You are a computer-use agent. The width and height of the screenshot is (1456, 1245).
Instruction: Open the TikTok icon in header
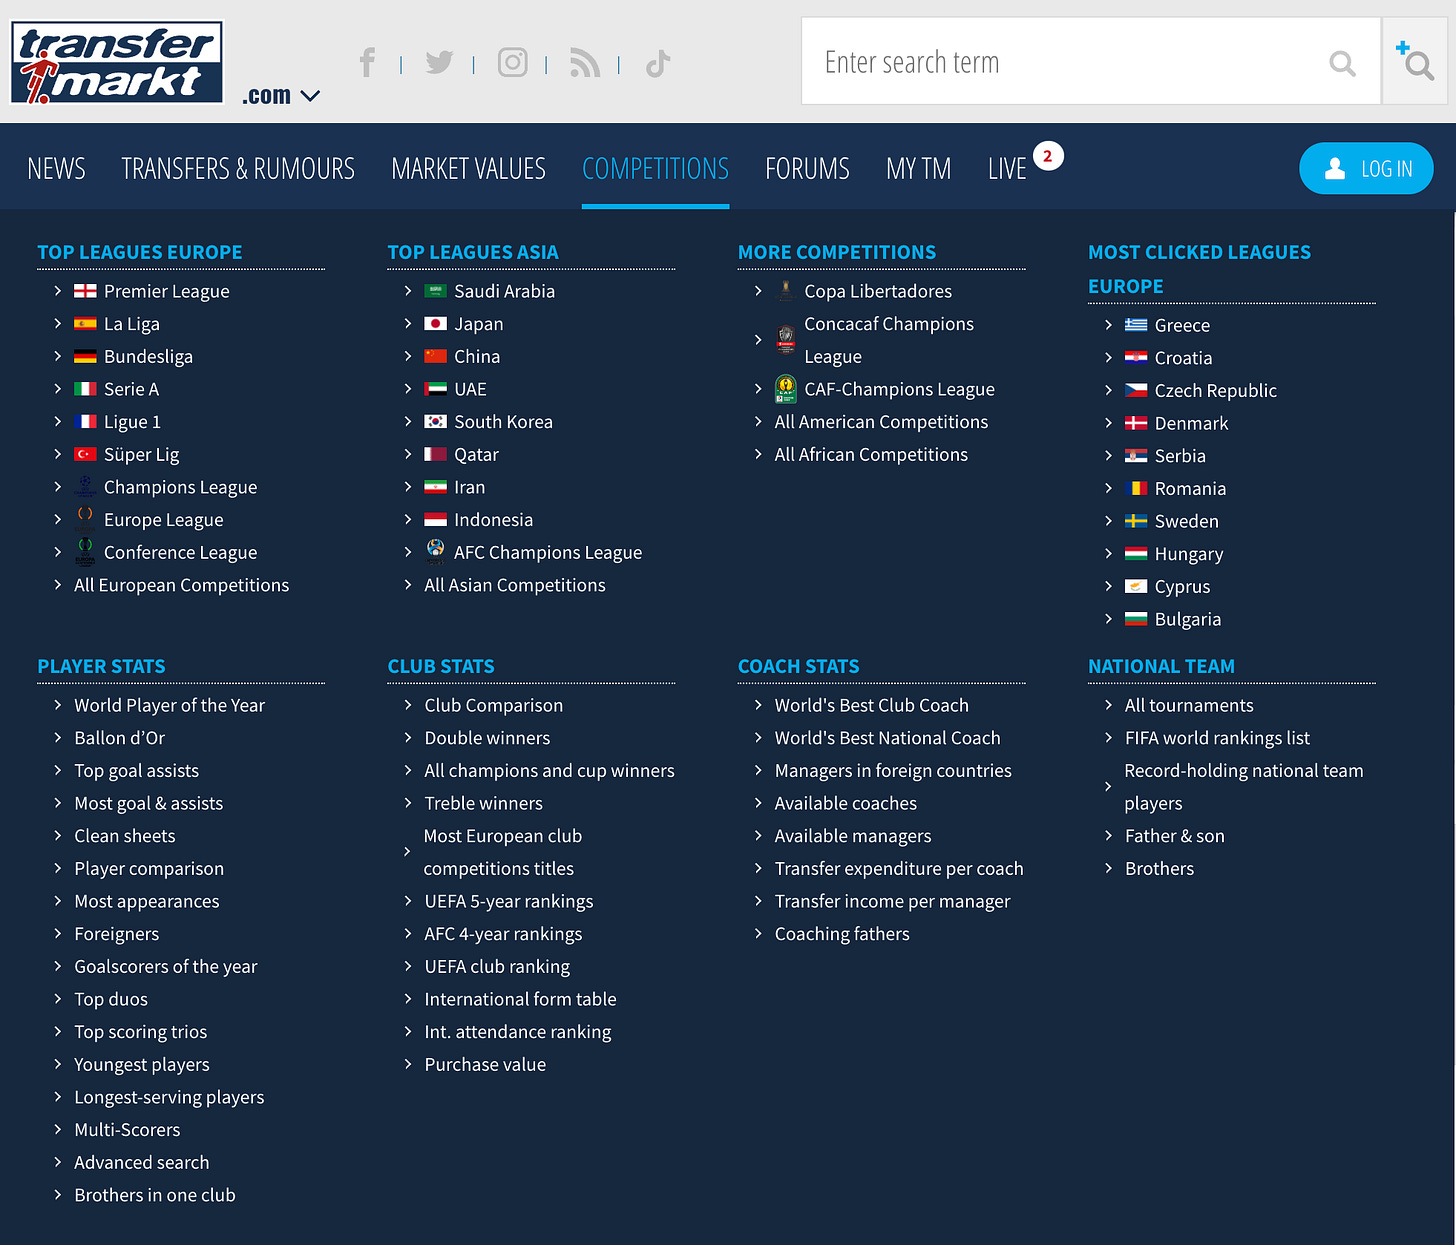pyautogui.click(x=657, y=64)
